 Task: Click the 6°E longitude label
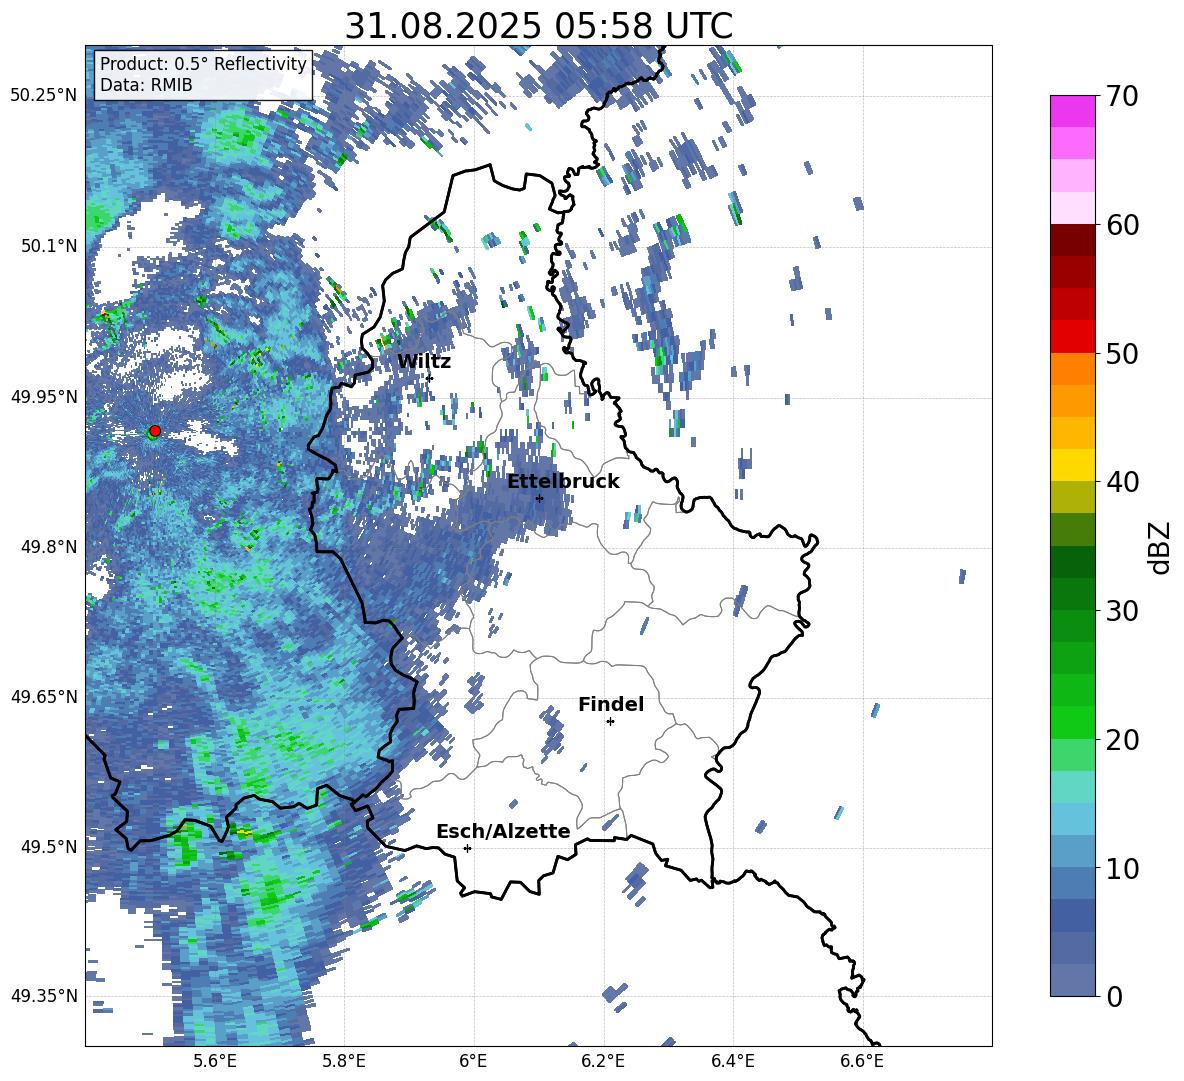[473, 1061]
